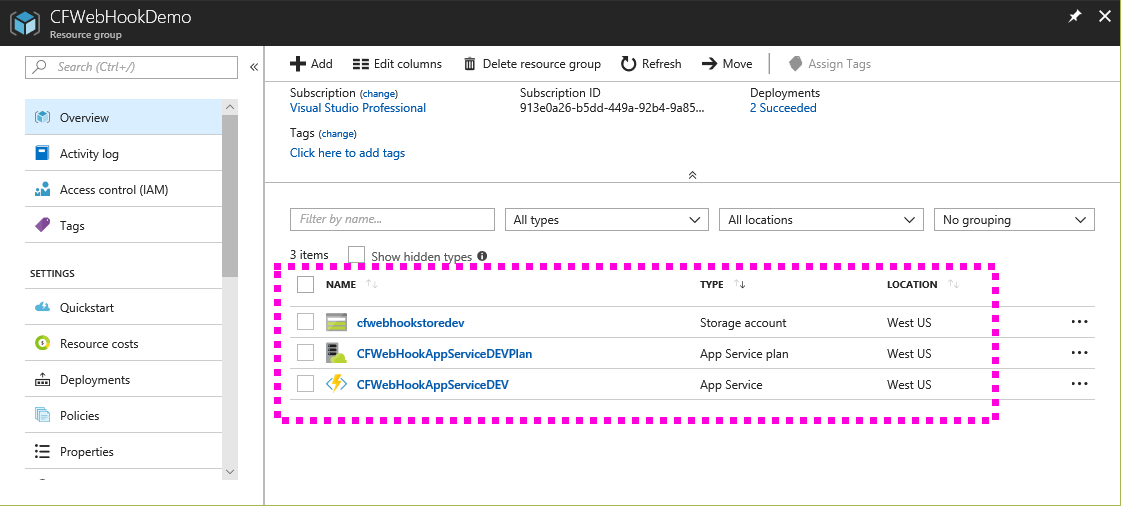Click the sidebar scrollbar down arrow

pos(229,472)
